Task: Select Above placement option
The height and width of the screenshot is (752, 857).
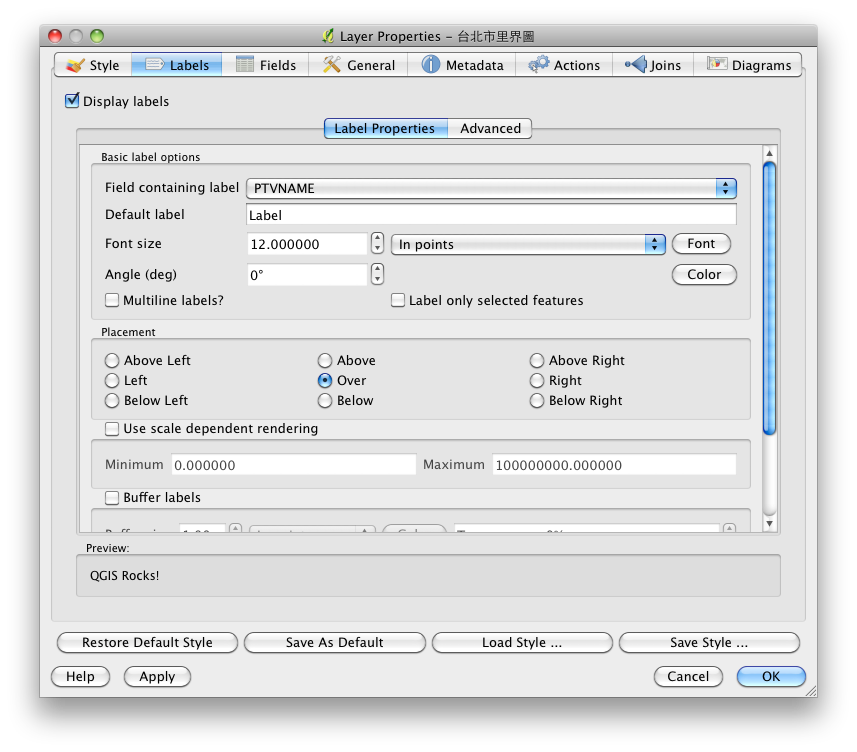Action: click(x=325, y=360)
